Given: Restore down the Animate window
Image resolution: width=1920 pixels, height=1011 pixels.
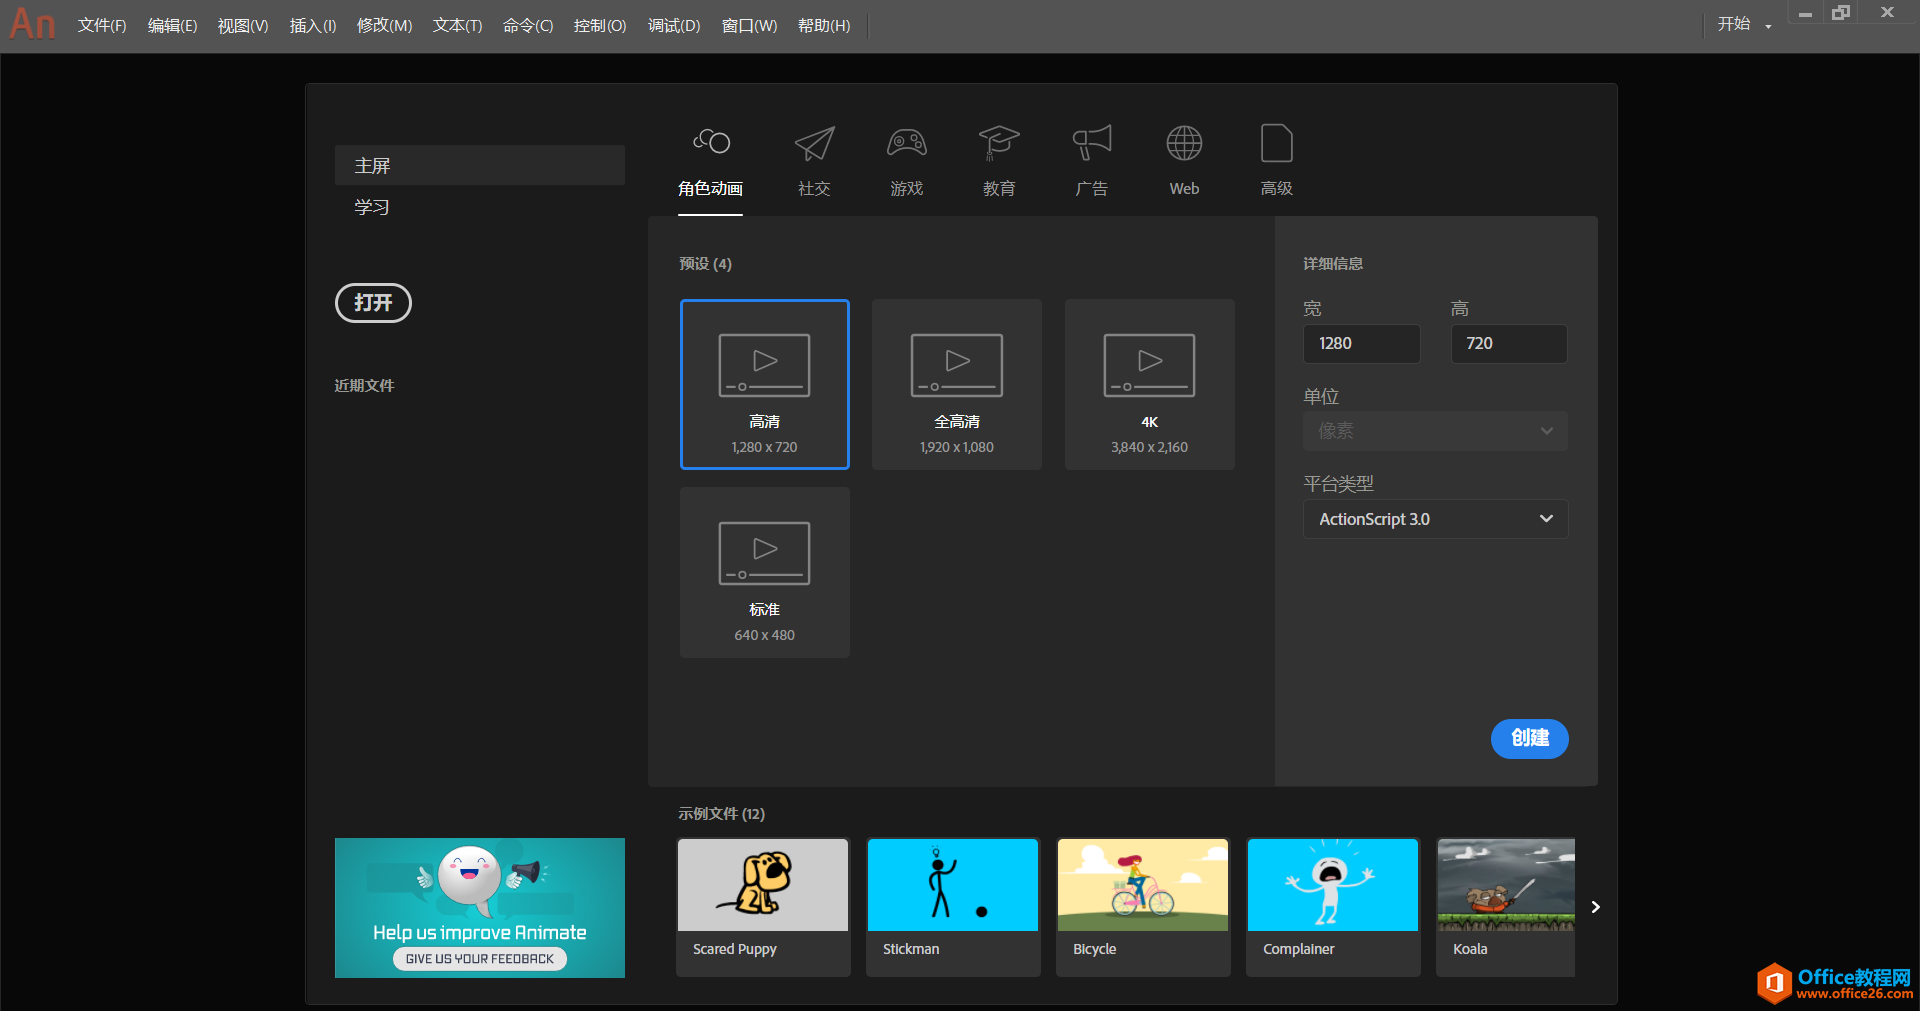Looking at the screenshot, I should [x=1841, y=13].
